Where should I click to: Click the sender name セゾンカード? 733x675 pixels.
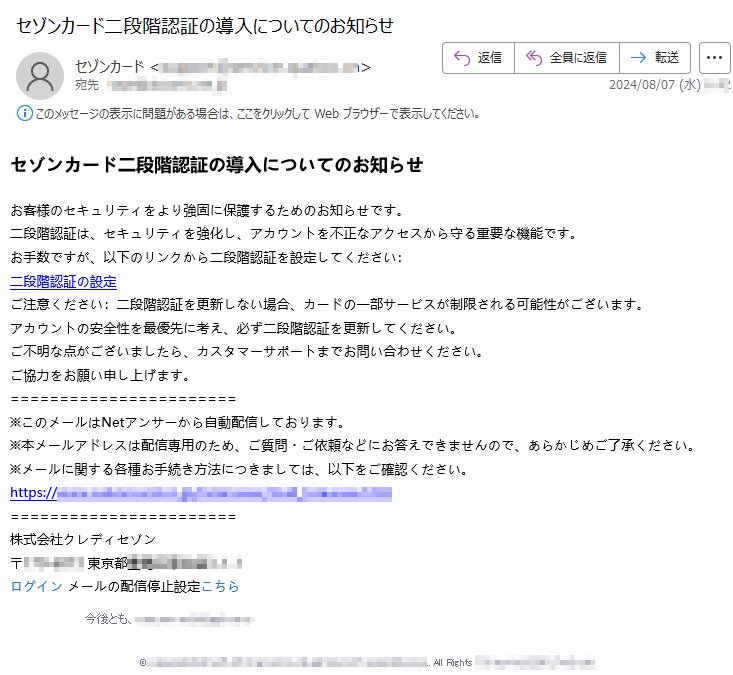[x=110, y=67]
